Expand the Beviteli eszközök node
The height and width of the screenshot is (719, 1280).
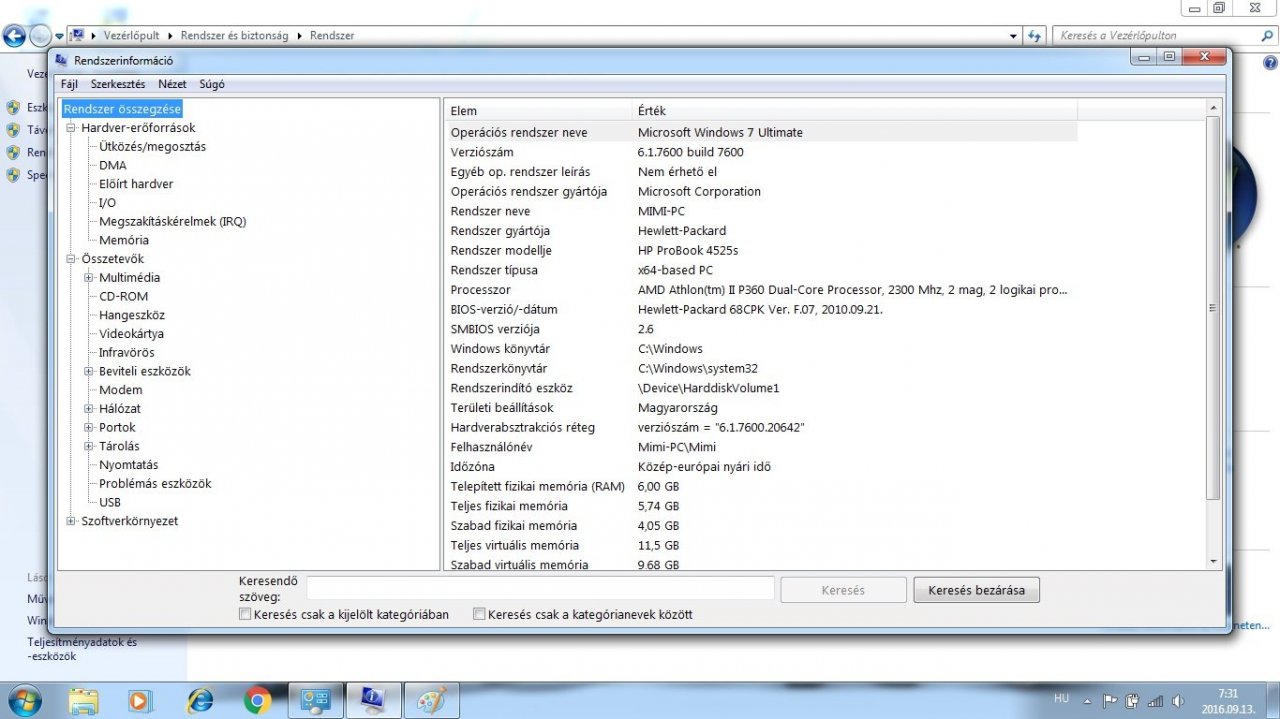[x=89, y=371]
